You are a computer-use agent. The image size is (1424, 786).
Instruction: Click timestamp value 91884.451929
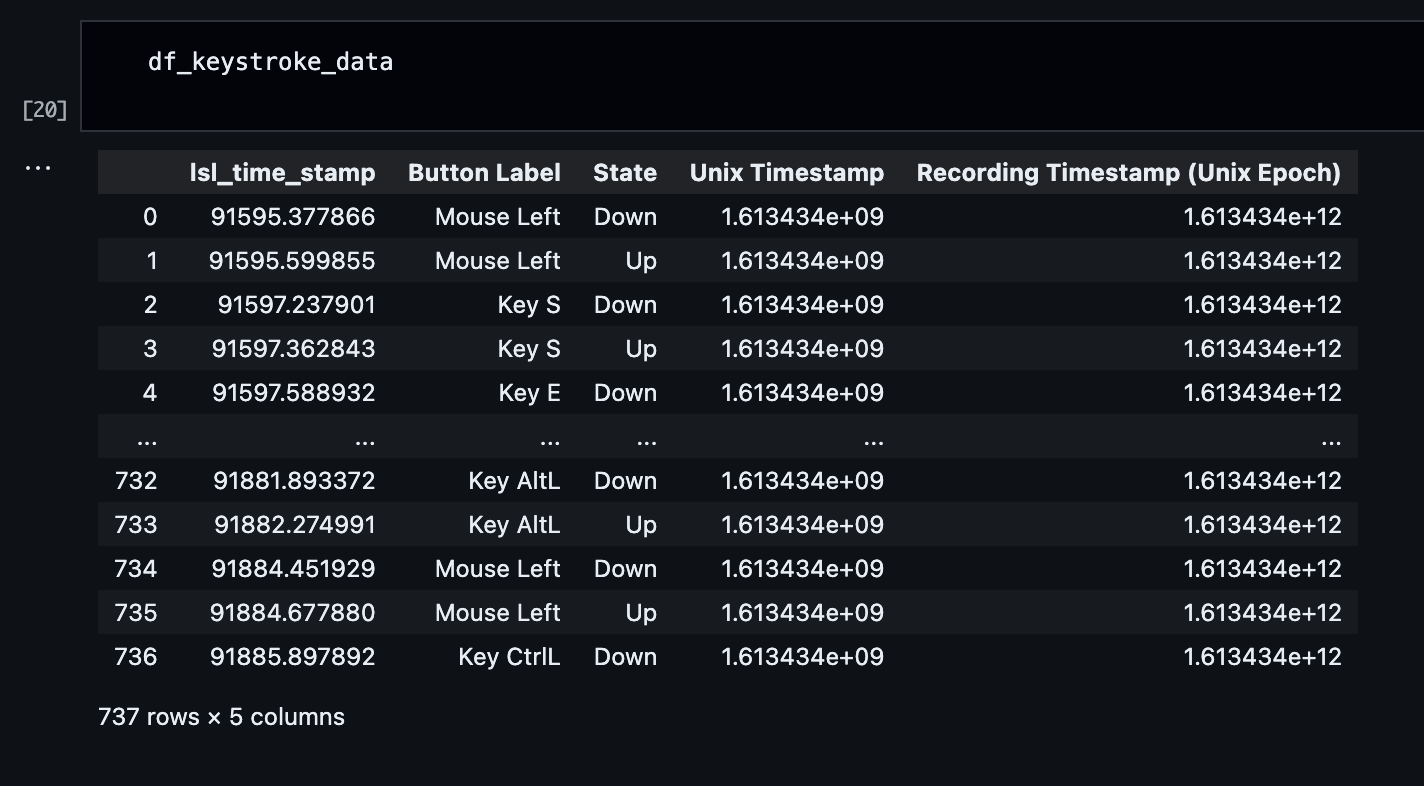coord(293,569)
